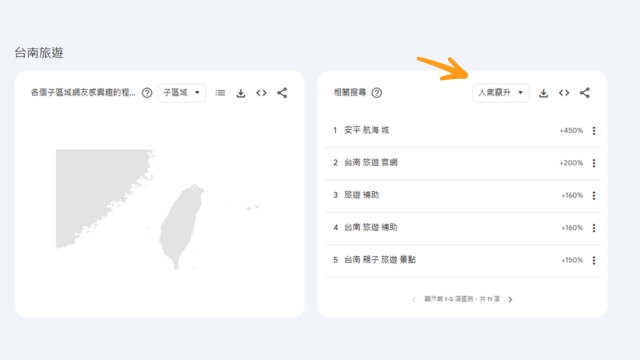640x360 pixels.
Task: Open more options for 台南 親子 旅遊 景點
Action: 594,260
